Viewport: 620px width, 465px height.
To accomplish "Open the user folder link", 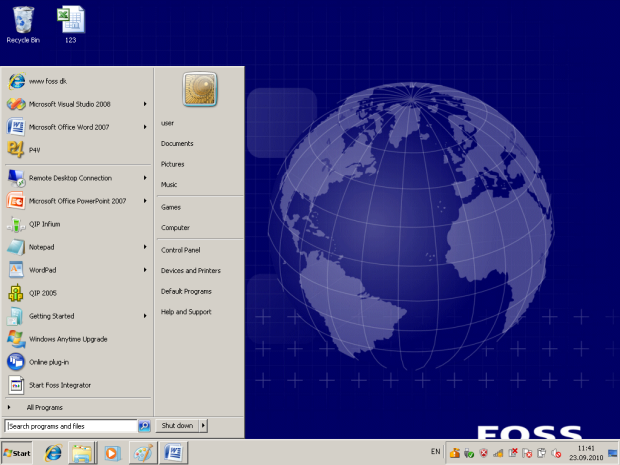I will click(167, 123).
